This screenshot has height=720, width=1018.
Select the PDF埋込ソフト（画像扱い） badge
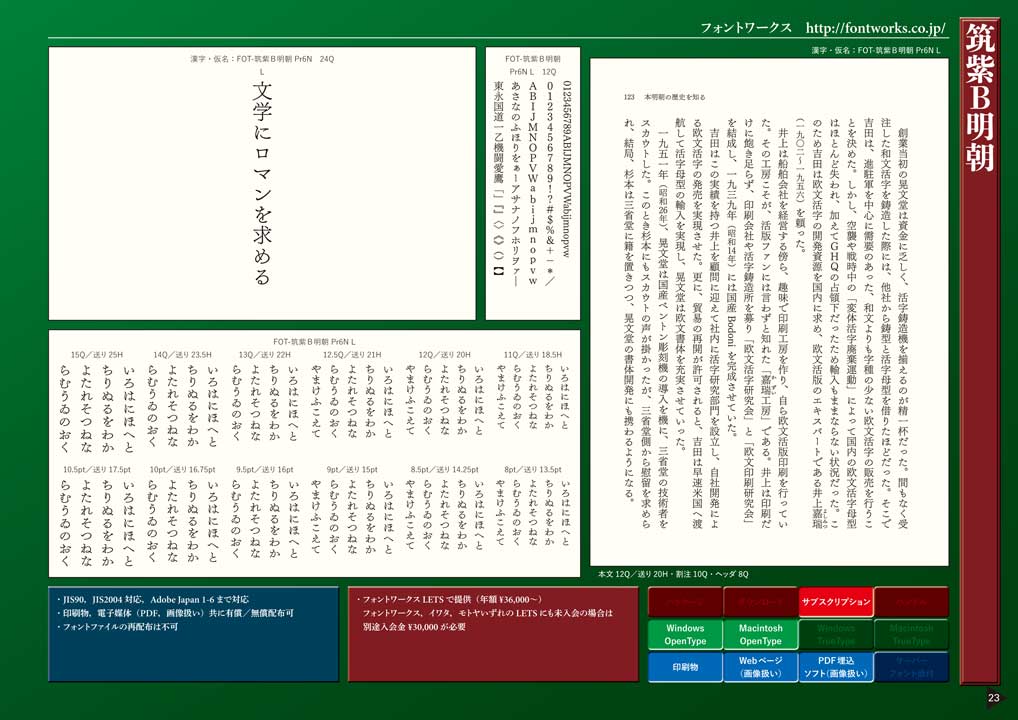836,667
